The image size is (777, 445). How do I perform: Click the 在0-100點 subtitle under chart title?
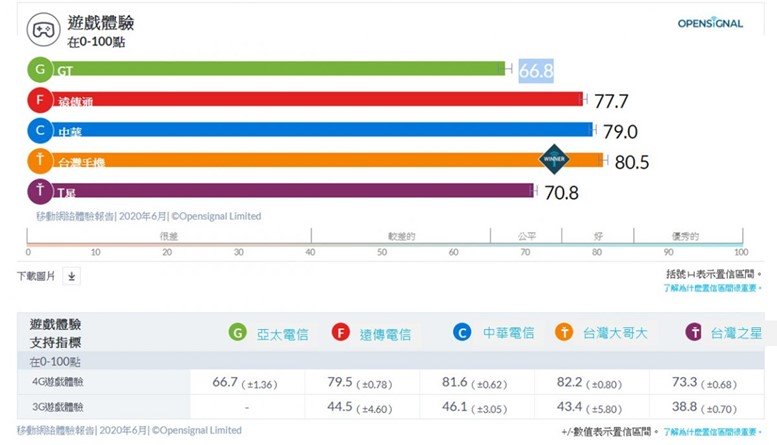coord(96,42)
